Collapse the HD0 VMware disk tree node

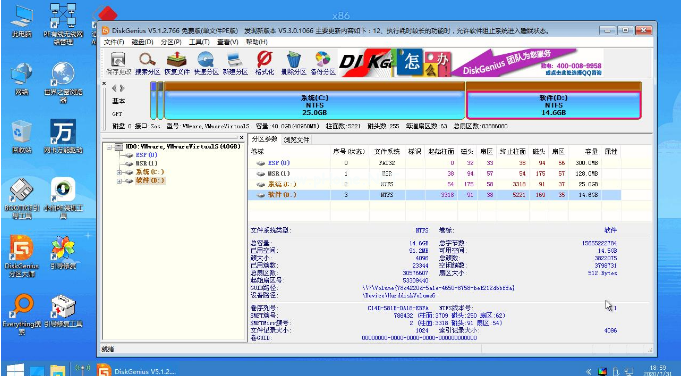[109, 147]
